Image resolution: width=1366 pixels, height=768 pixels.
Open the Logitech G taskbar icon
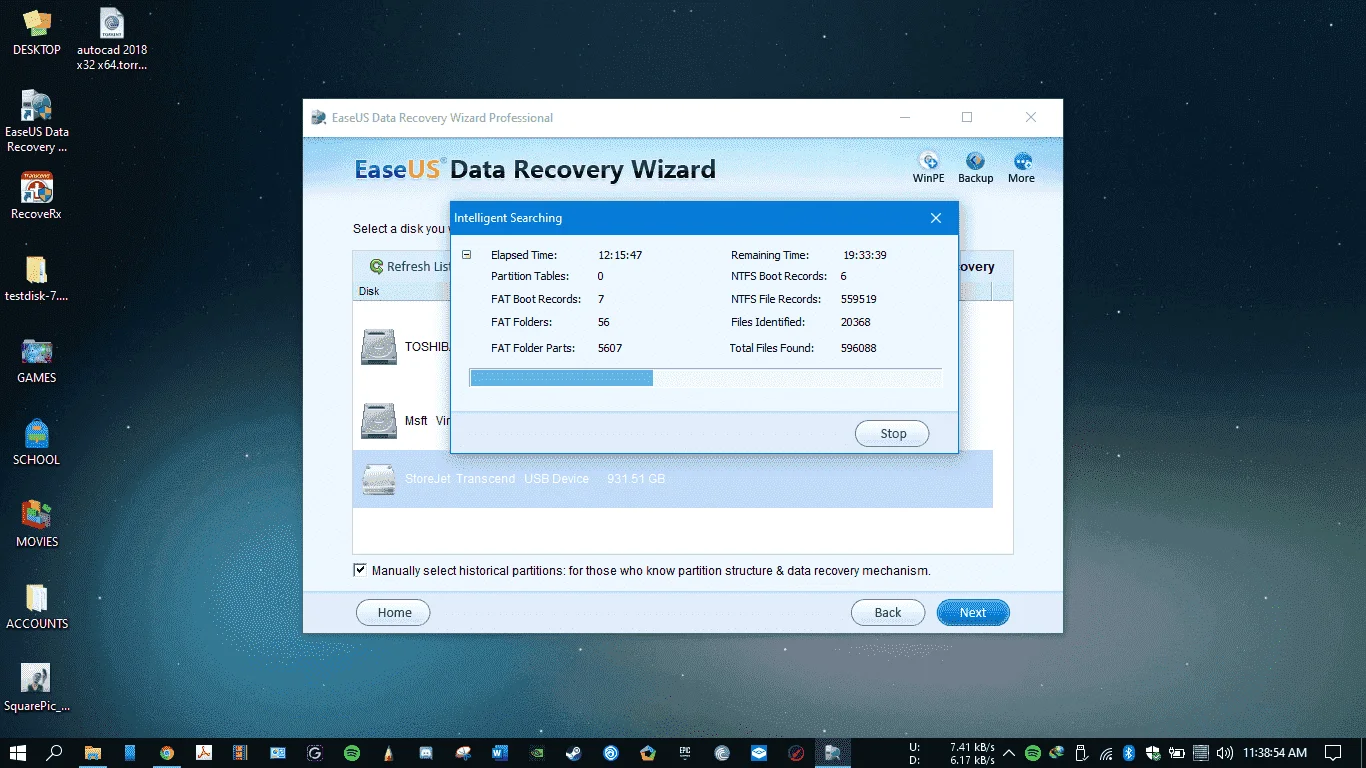(315, 753)
